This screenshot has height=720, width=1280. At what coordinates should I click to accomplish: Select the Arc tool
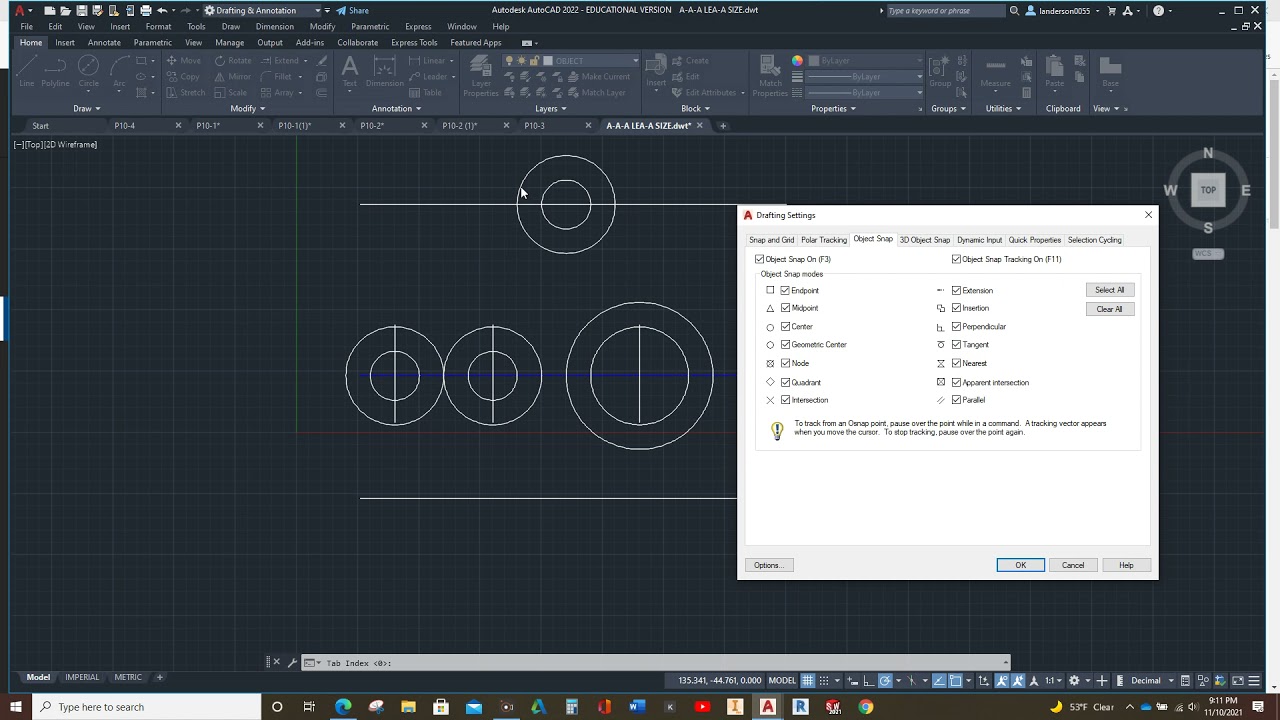(120, 71)
